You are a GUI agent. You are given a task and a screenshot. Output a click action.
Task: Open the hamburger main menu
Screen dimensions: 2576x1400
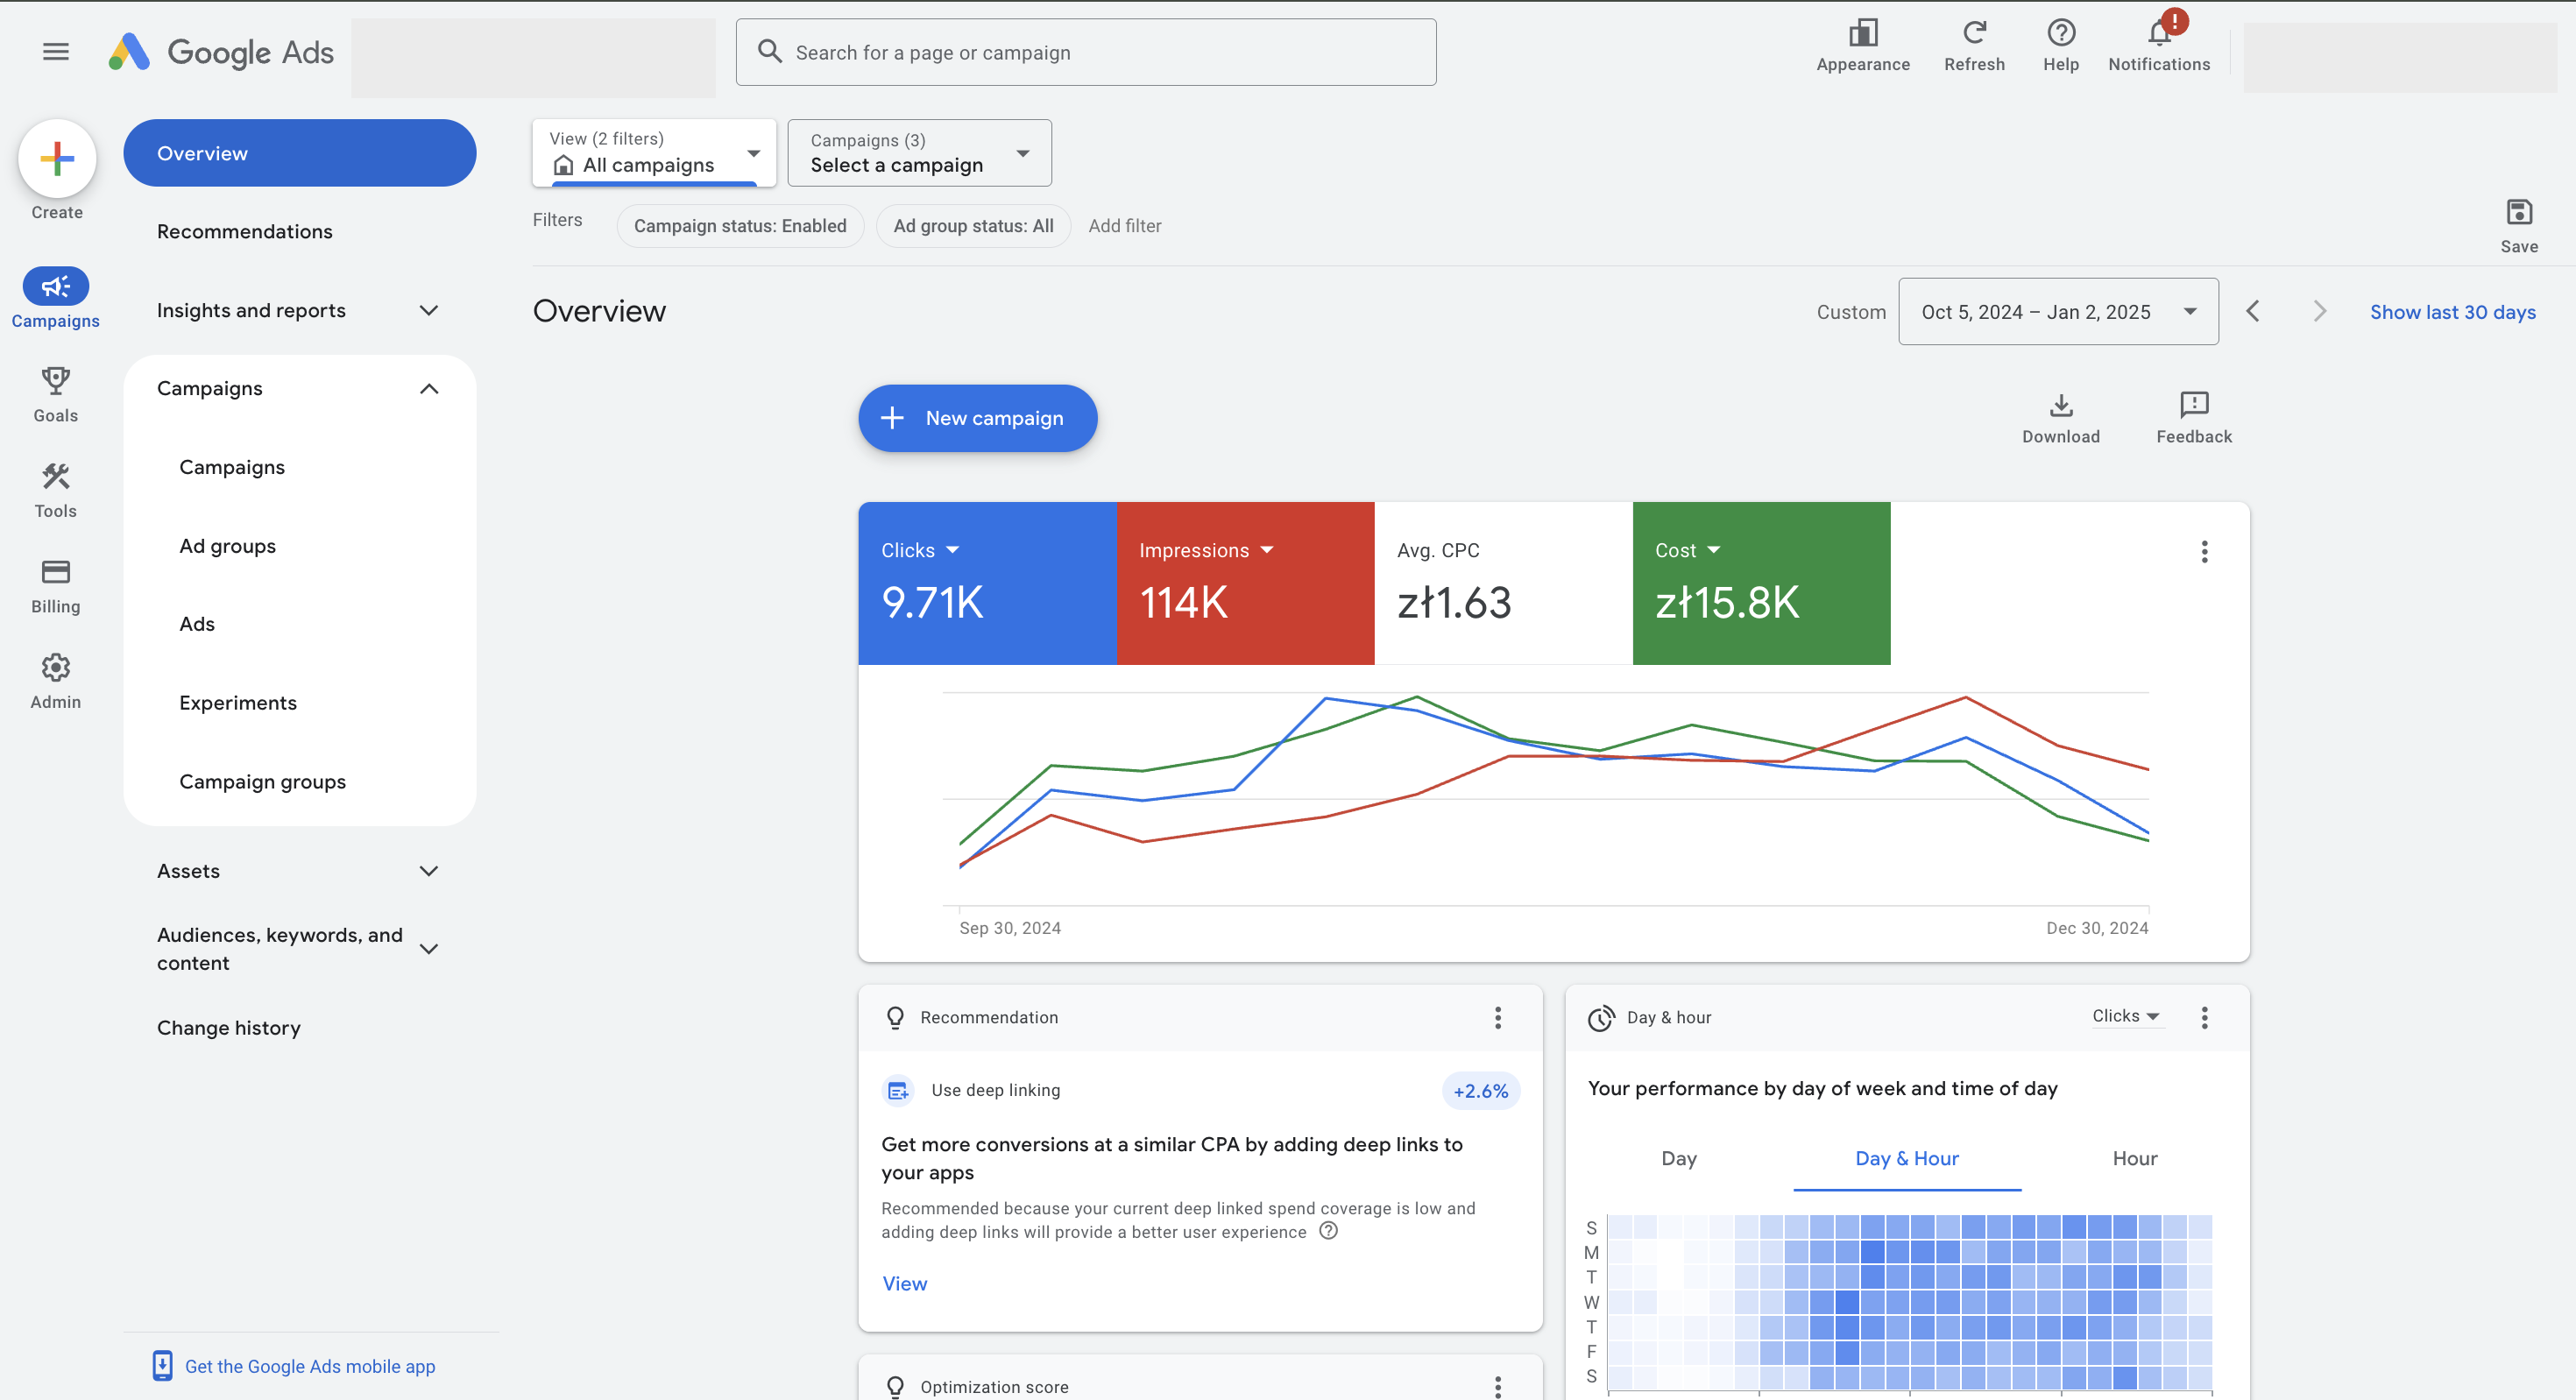[x=56, y=52]
